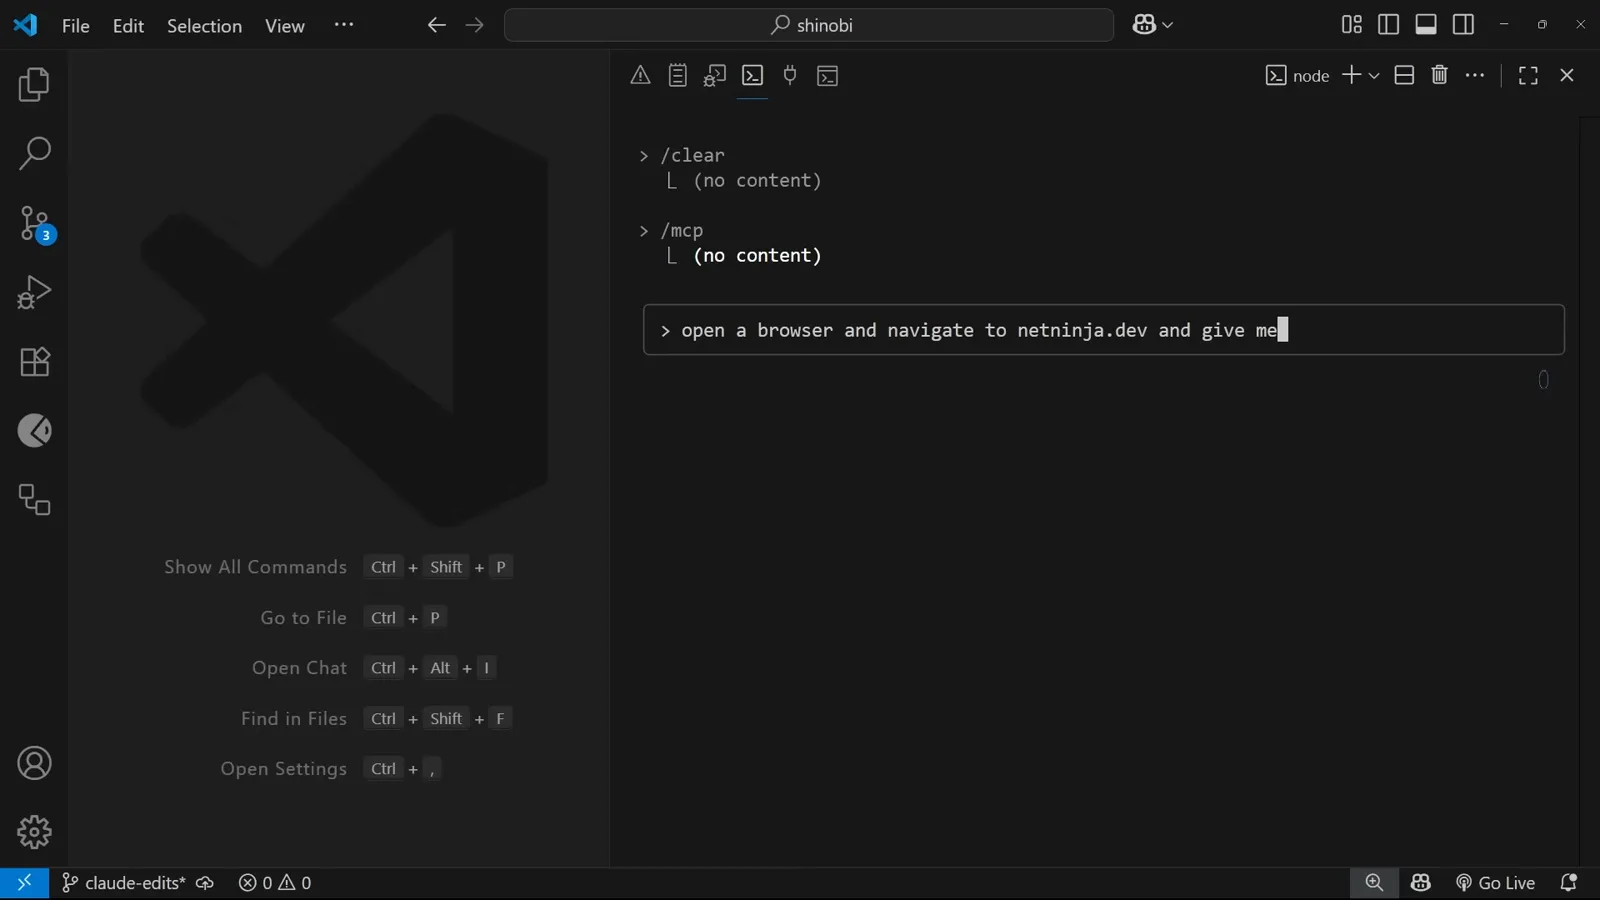Image resolution: width=1600 pixels, height=900 pixels.
Task: Open the terminal panel more actions menu
Action: 1475,75
